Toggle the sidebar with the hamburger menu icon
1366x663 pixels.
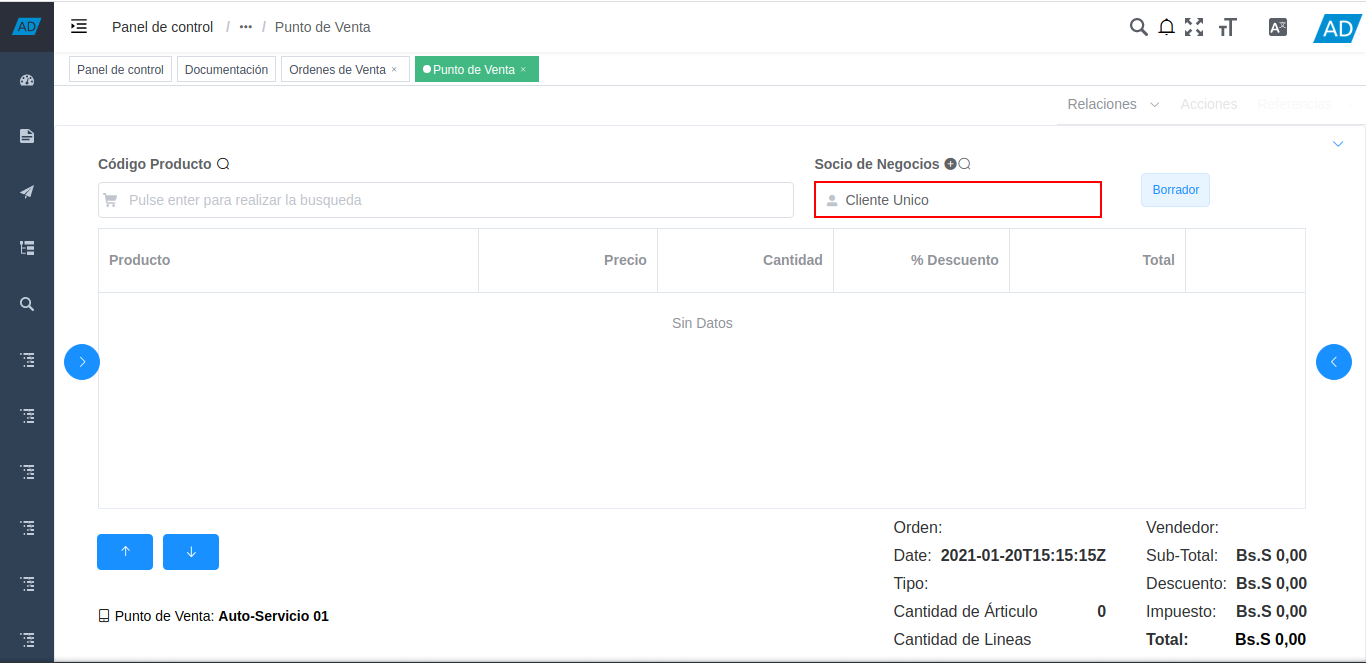(x=78, y=27)
